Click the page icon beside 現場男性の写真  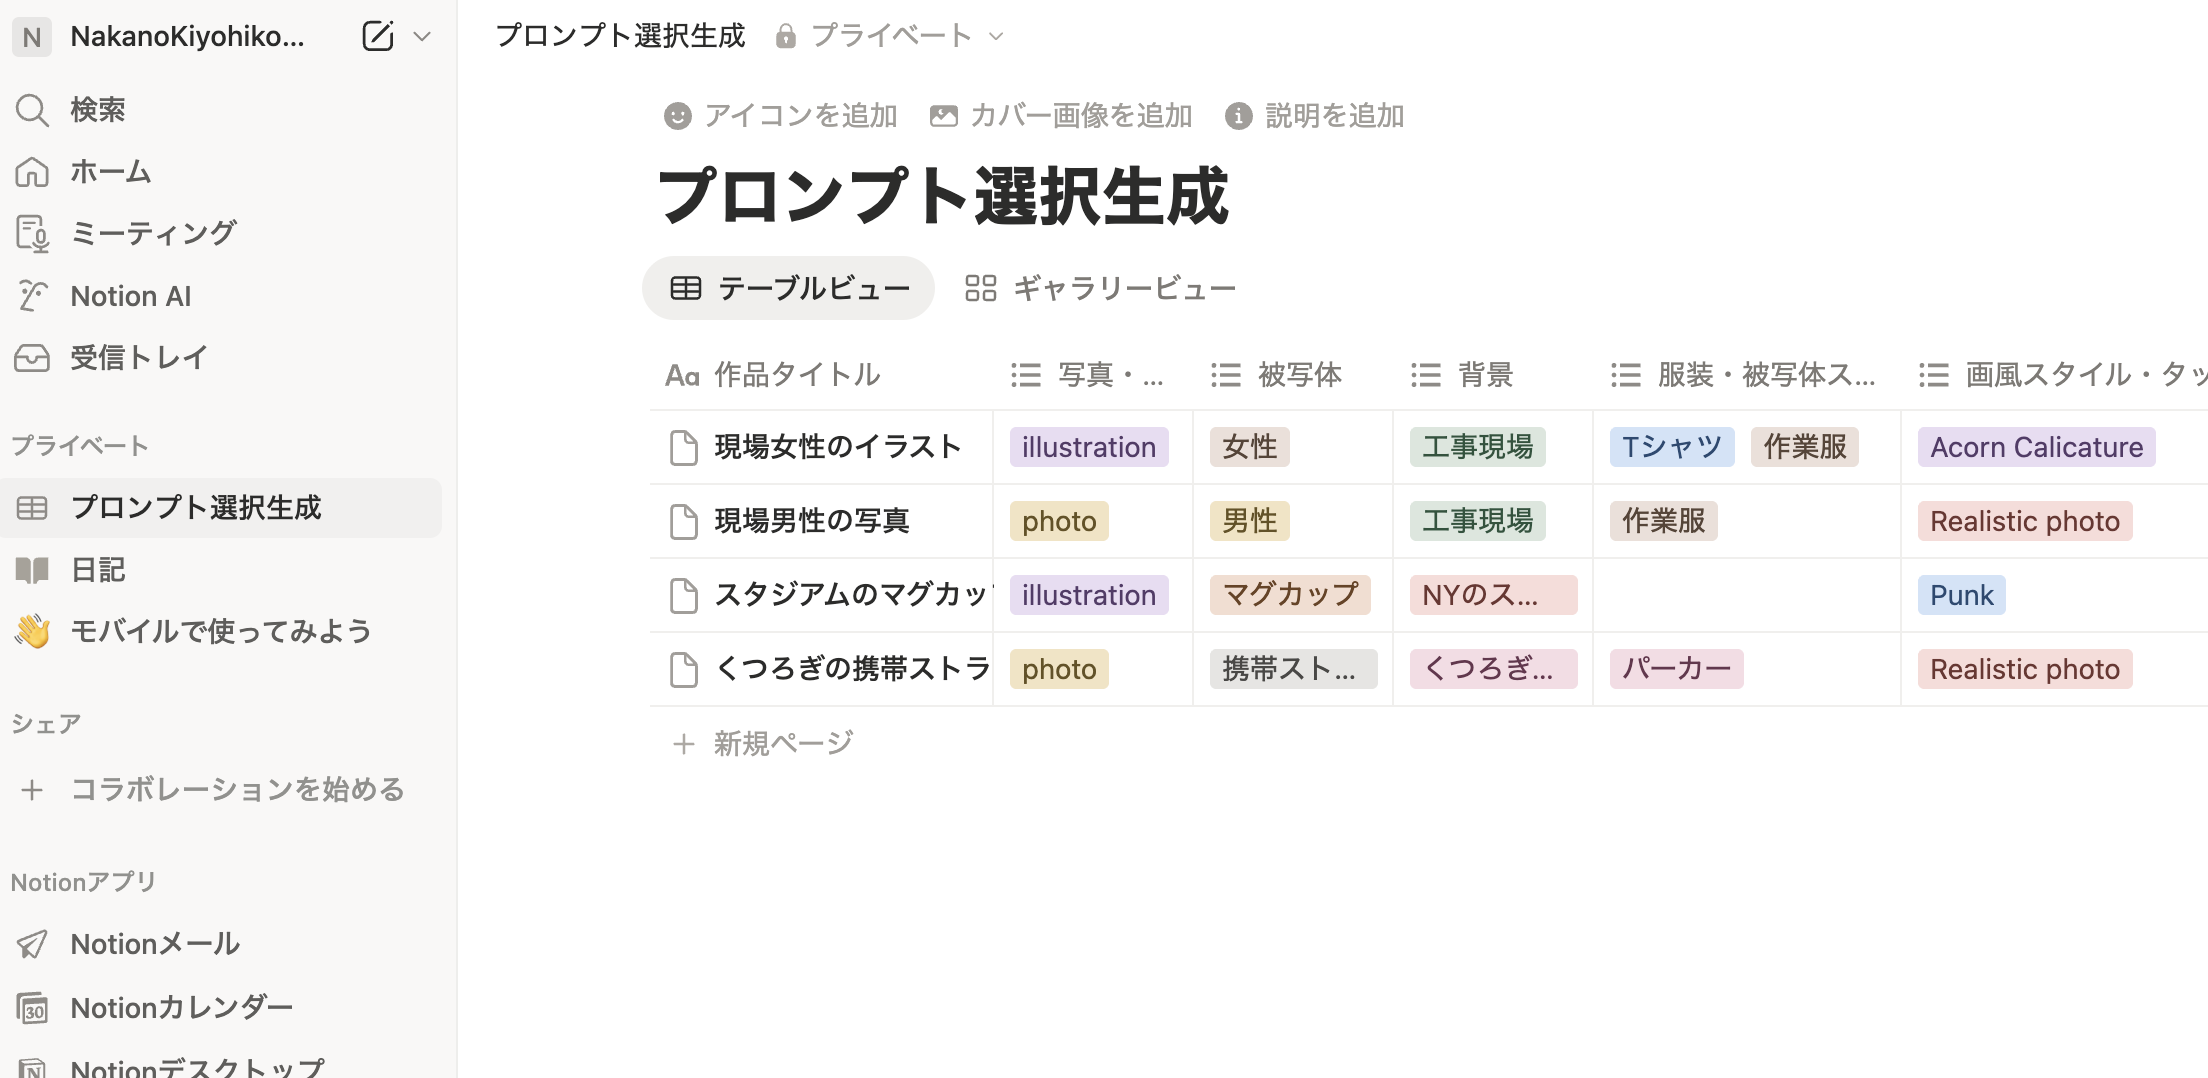[x=683, y=520]
